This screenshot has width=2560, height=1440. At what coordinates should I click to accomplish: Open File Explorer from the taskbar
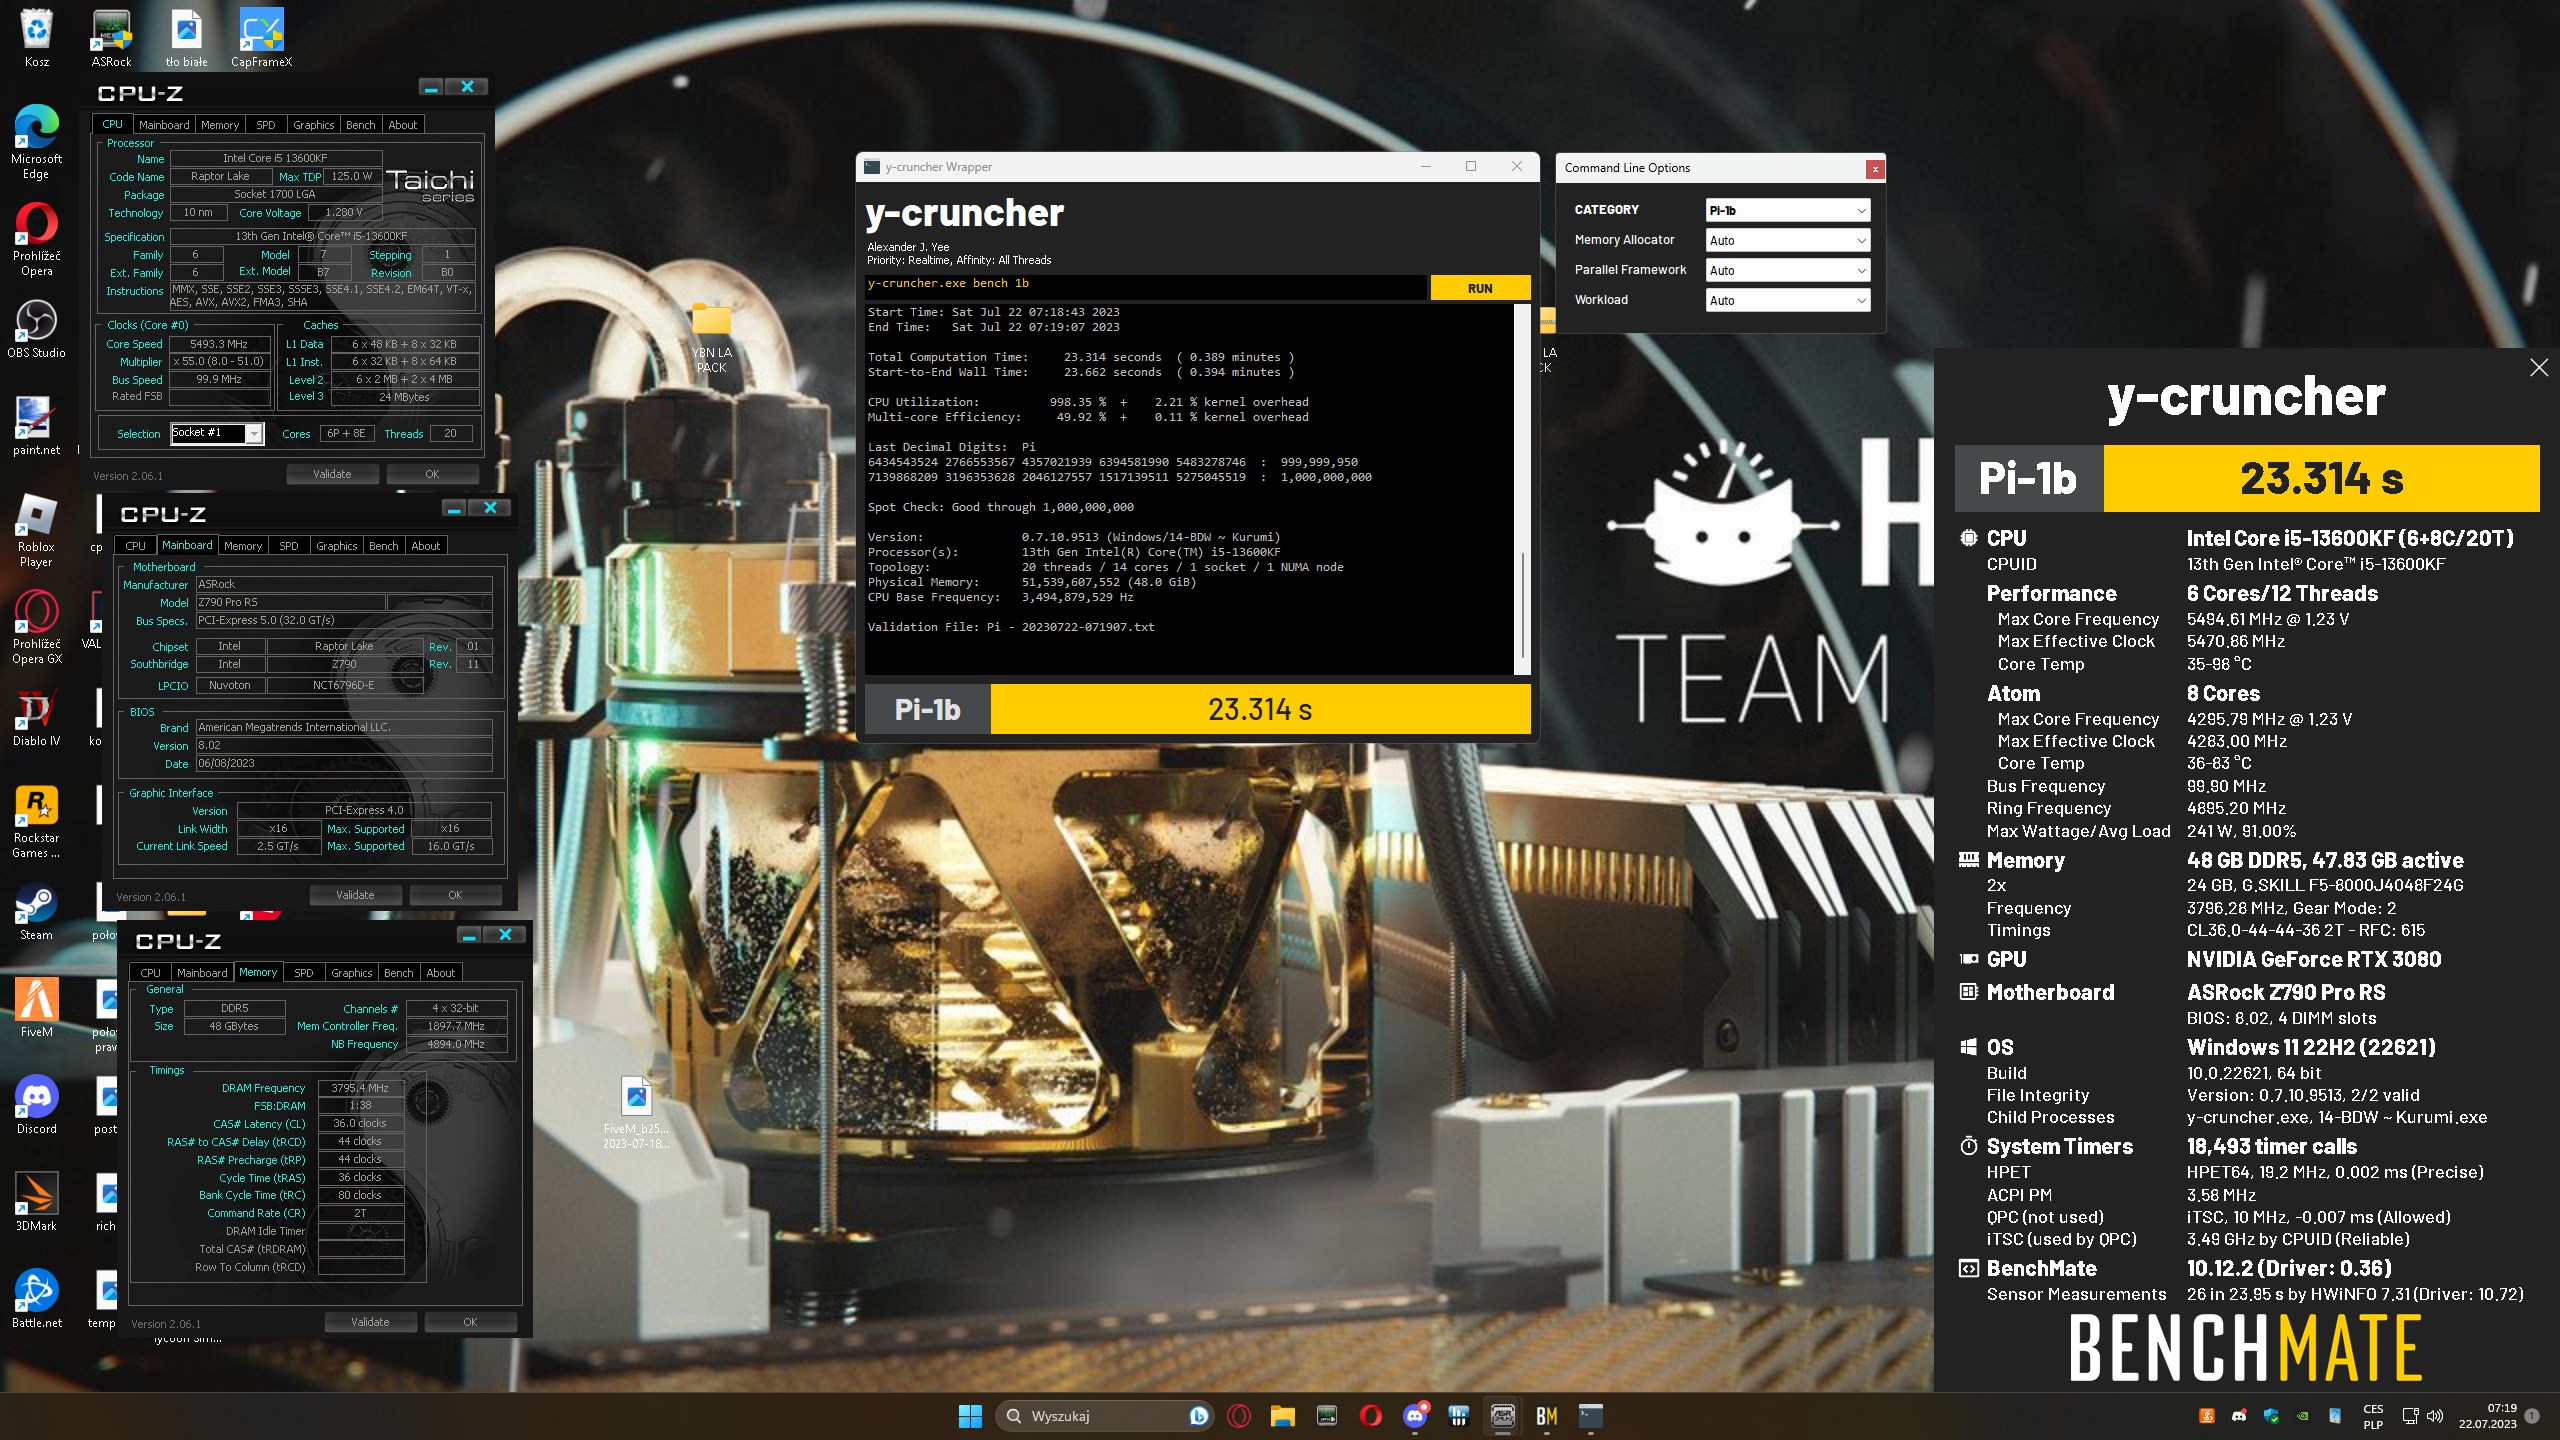click(x=1283, y=1416)
